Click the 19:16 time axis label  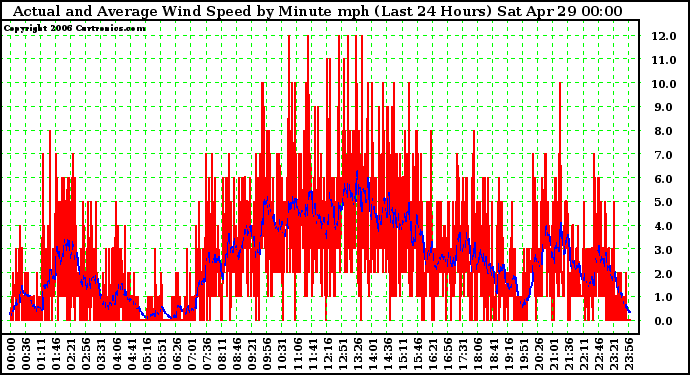[x=508, y=354]
